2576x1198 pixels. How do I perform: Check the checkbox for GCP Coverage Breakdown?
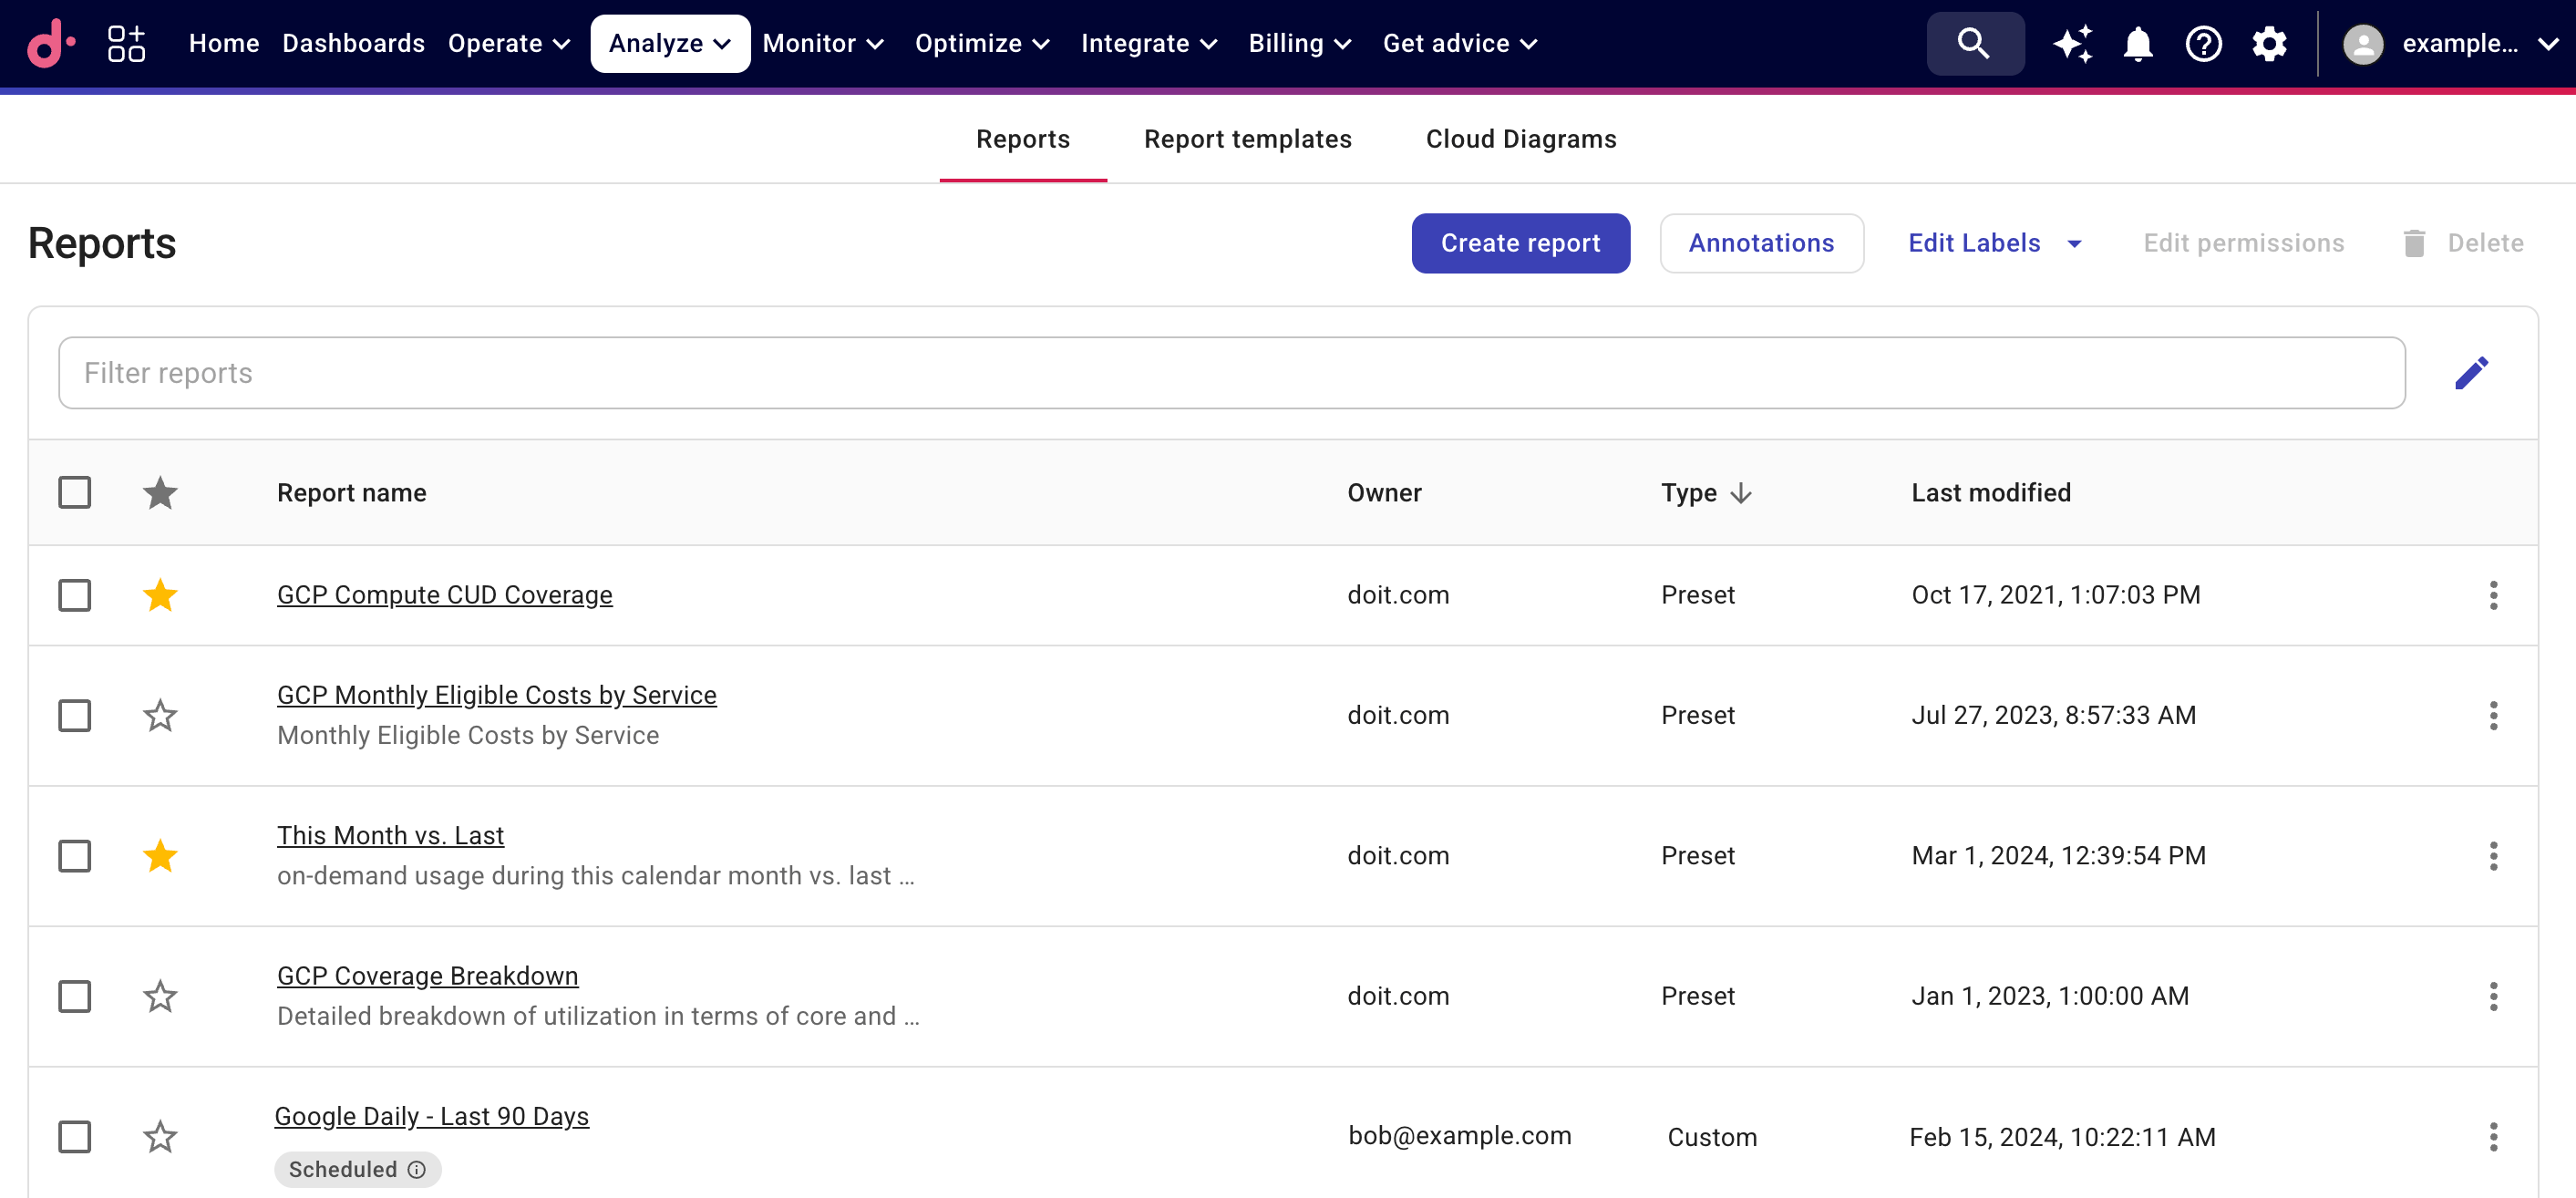pyautogui.click(x=75, y=996)
